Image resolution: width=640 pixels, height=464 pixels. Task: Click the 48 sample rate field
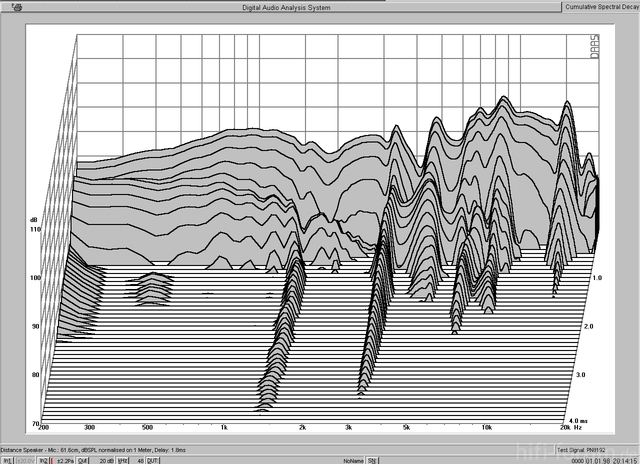click(139, 459)
